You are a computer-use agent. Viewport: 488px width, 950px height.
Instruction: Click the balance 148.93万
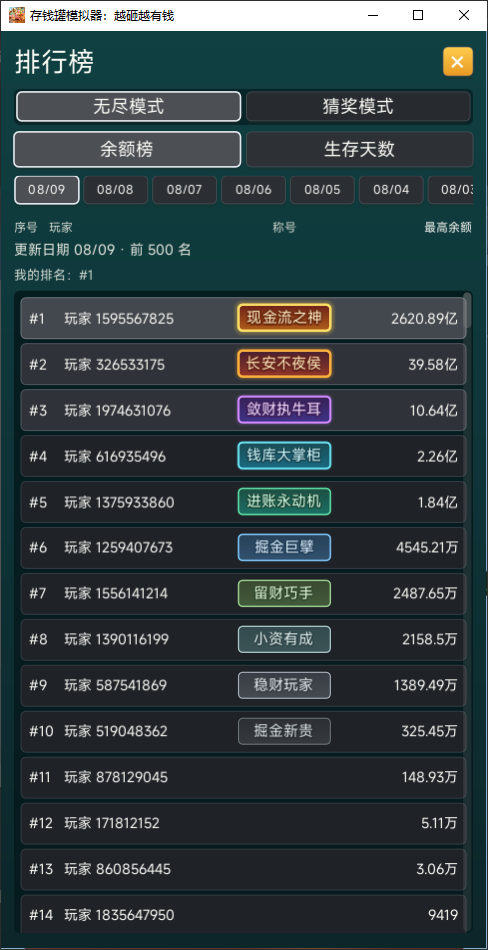pyautogui.click(x=430, y=778)
